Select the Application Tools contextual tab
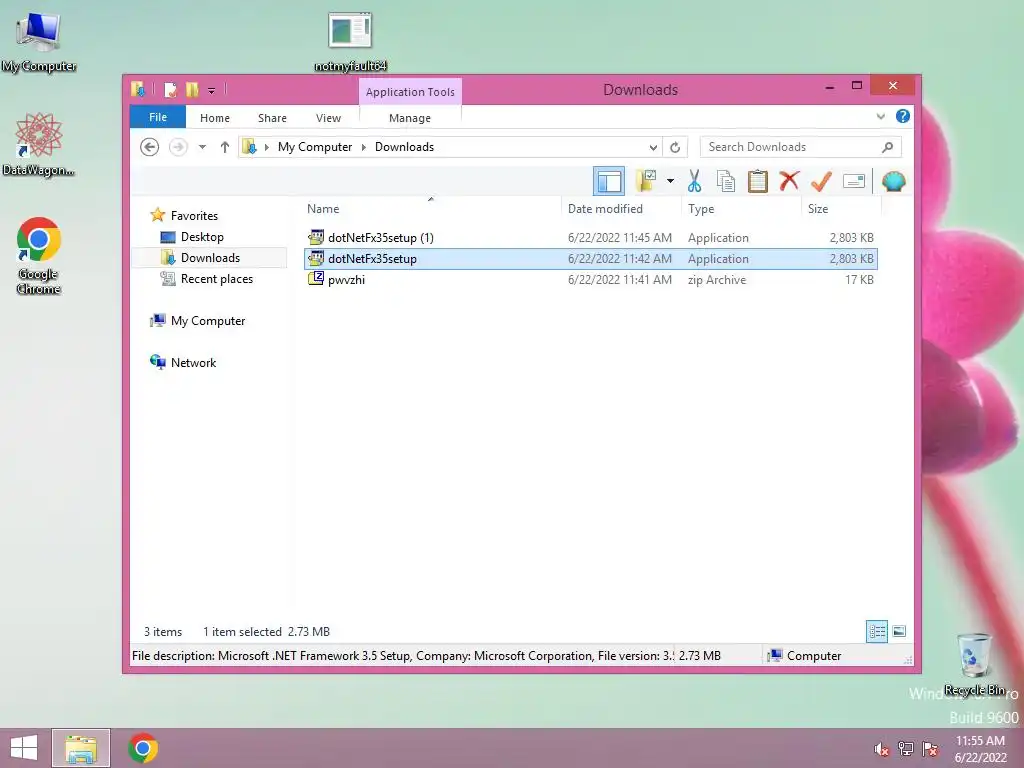1024x768 pixels. click(410, 92)
